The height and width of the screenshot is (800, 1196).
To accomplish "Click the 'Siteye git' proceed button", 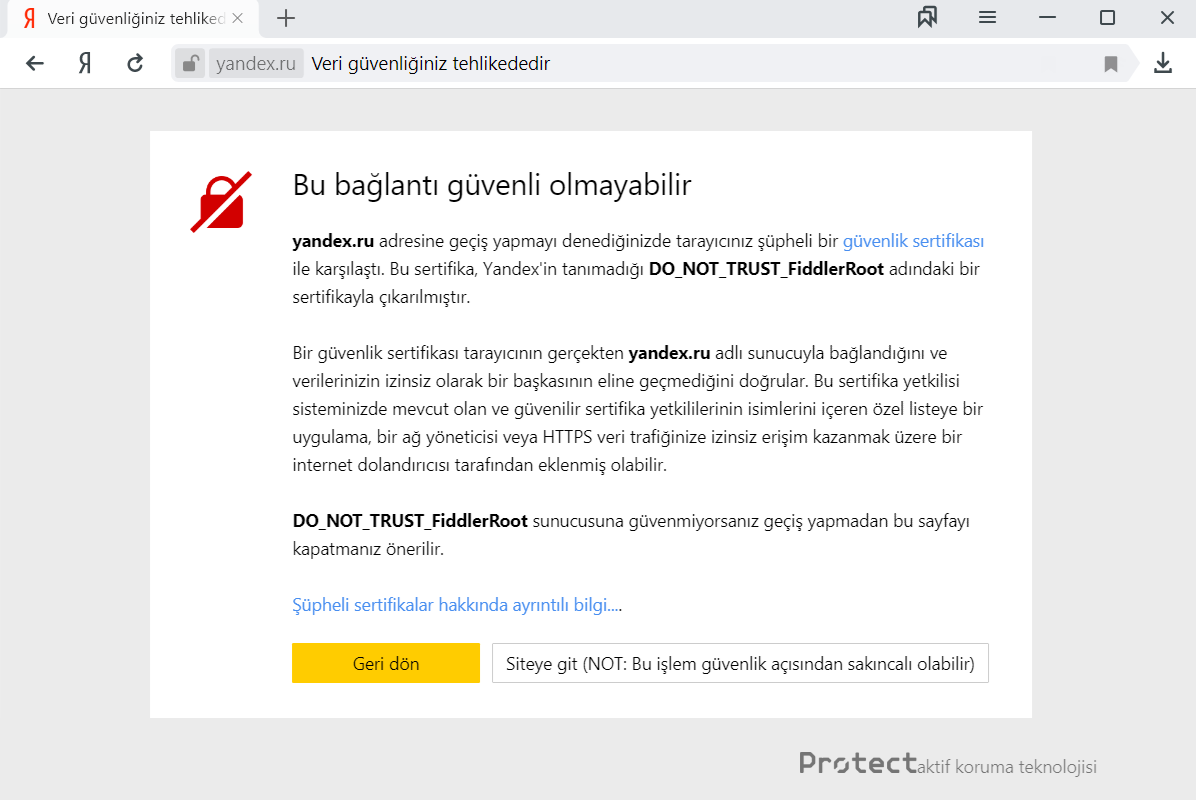I will point(740,663).
